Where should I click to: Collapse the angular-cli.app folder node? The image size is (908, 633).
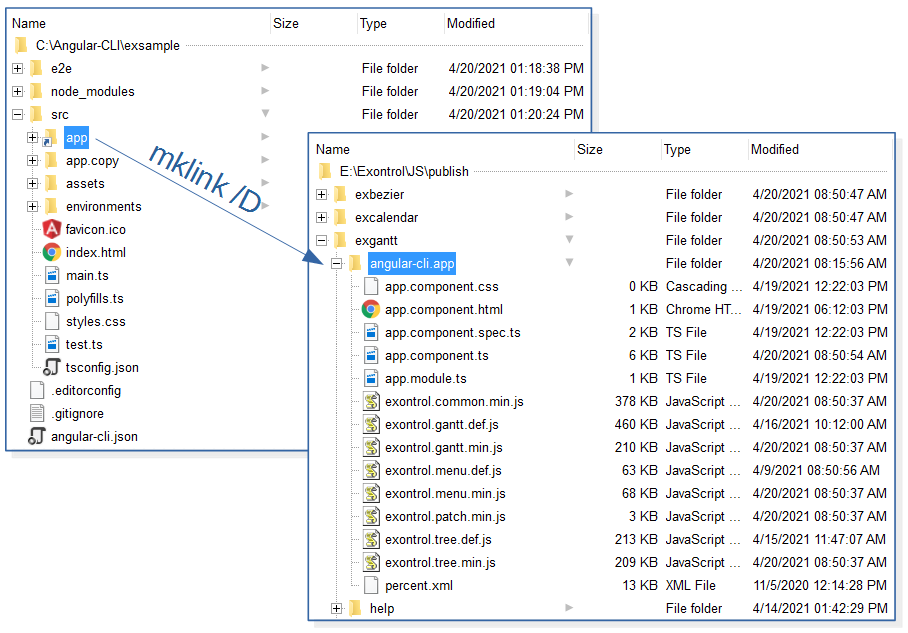coord(337,263)
